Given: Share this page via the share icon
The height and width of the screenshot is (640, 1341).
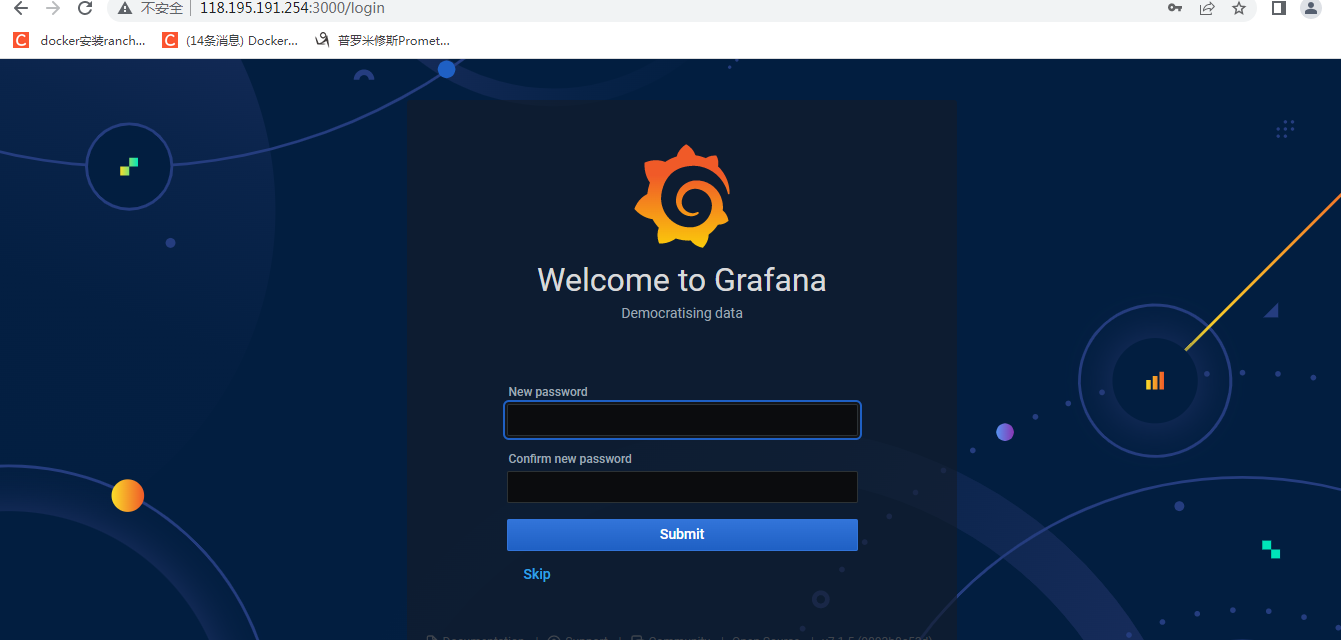Looking at the screenshot, I should click(1207, 8).
